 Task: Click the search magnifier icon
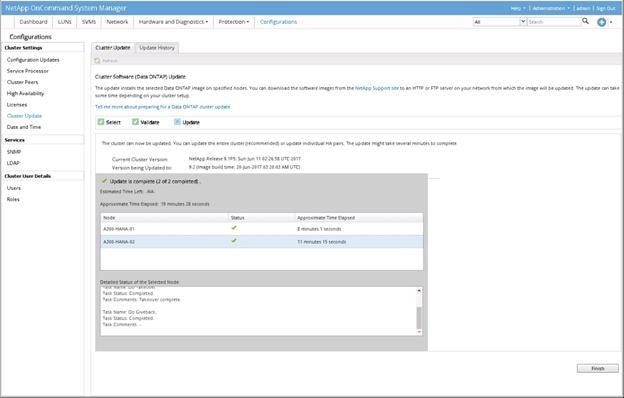[585, 21]
